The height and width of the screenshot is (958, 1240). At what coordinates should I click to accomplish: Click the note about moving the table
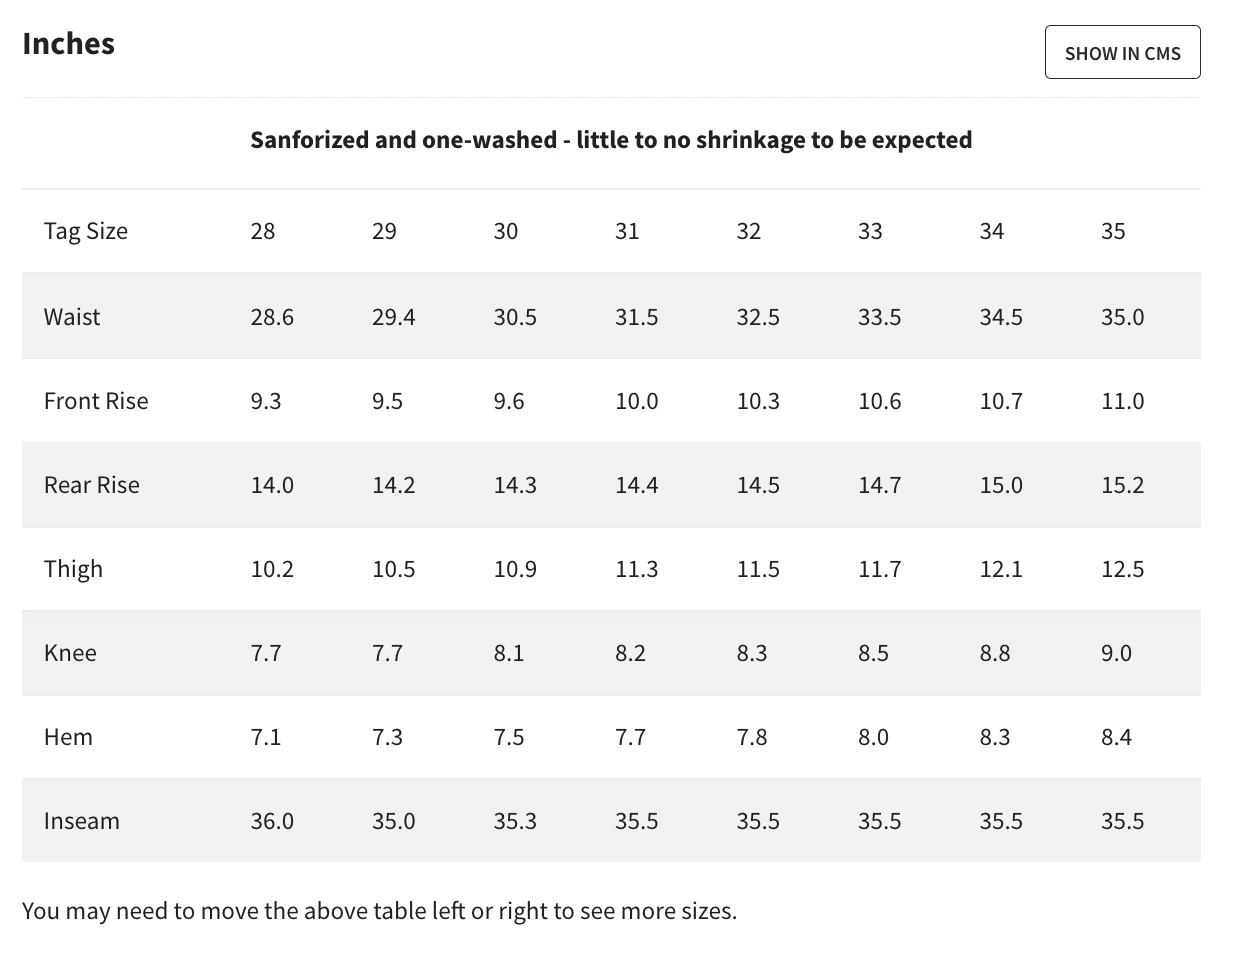[379, 911]
